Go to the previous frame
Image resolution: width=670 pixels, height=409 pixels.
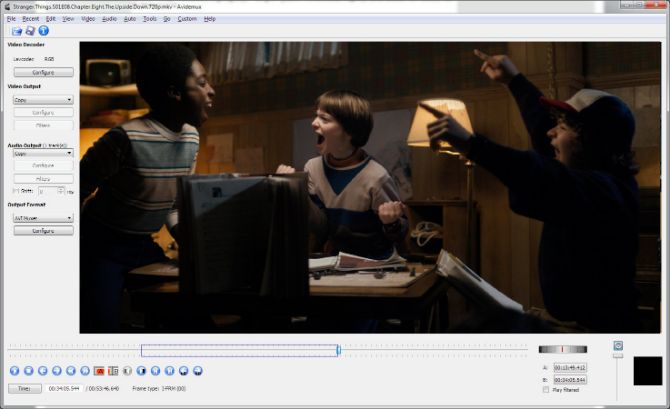tap(43, 371)
